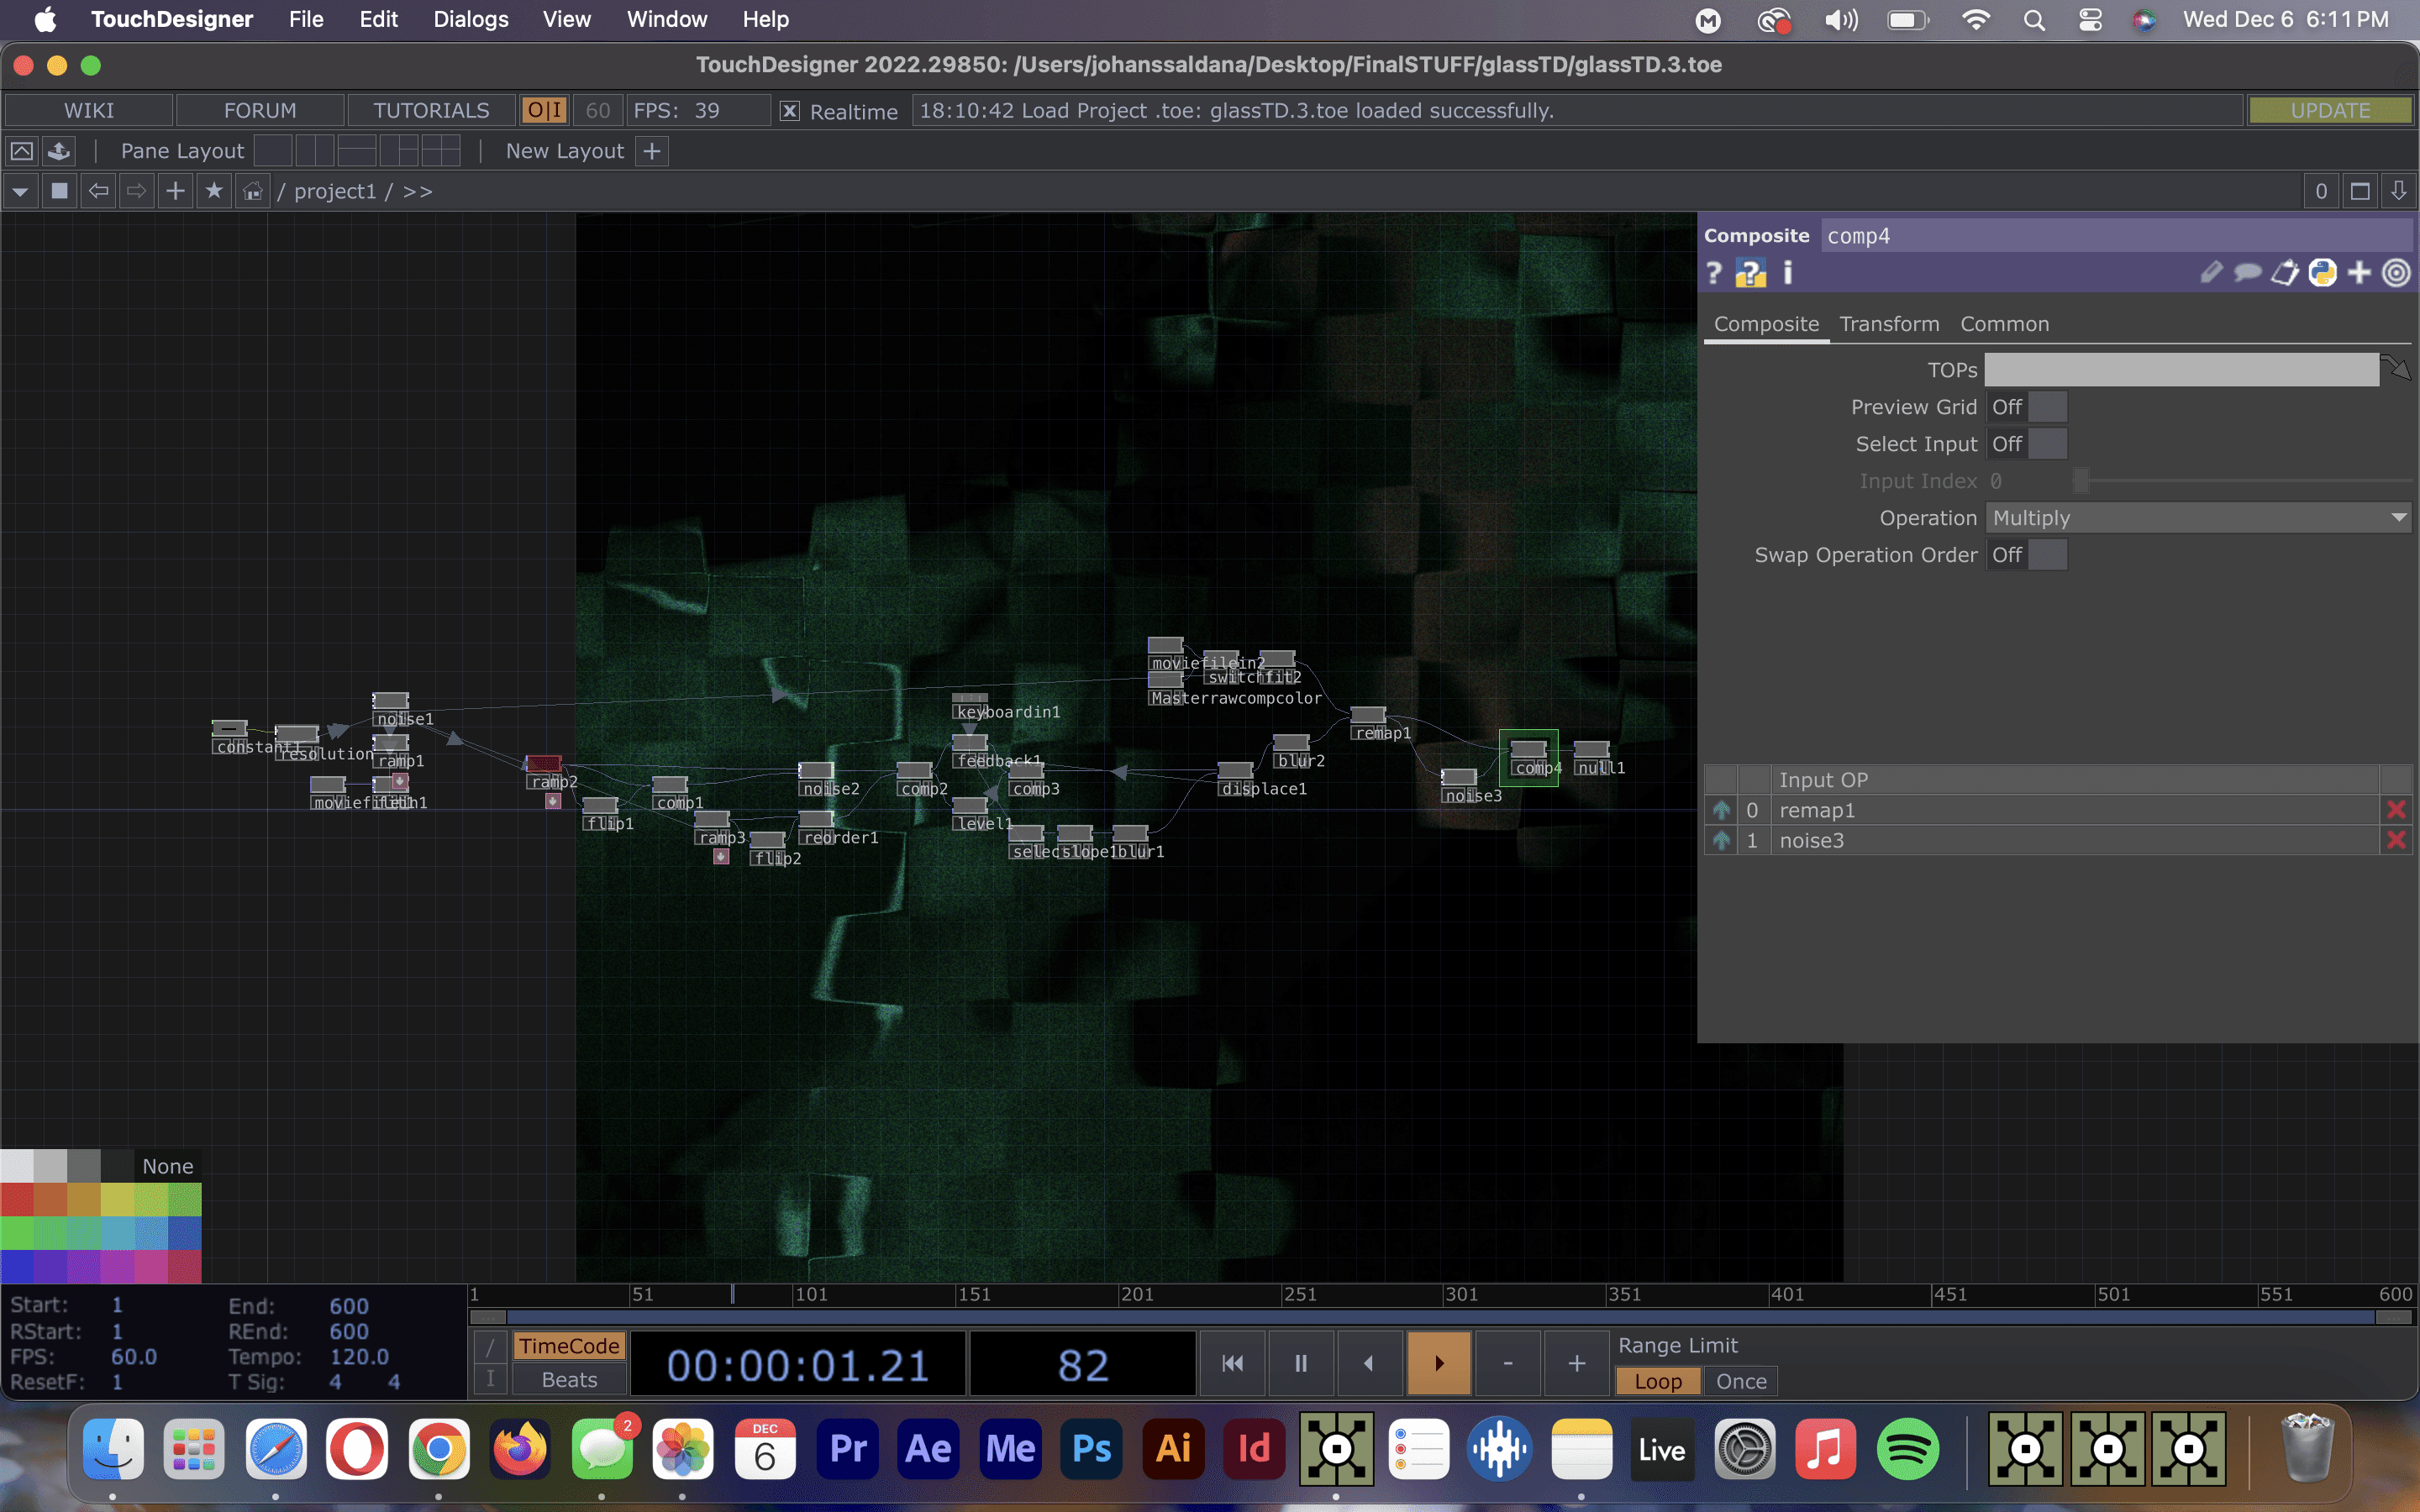The image size is (2420, 1512).
Task: Open the Python help icon in parameter panel
Action: click(x=1750, y=273)
